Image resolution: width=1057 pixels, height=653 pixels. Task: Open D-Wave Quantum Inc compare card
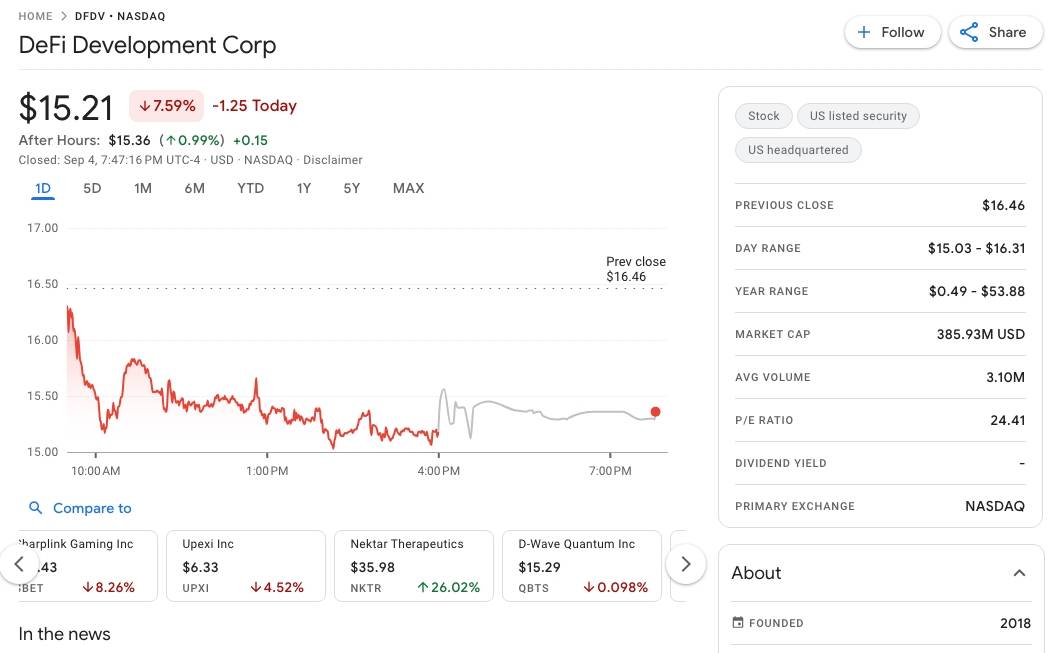[582, 565]
